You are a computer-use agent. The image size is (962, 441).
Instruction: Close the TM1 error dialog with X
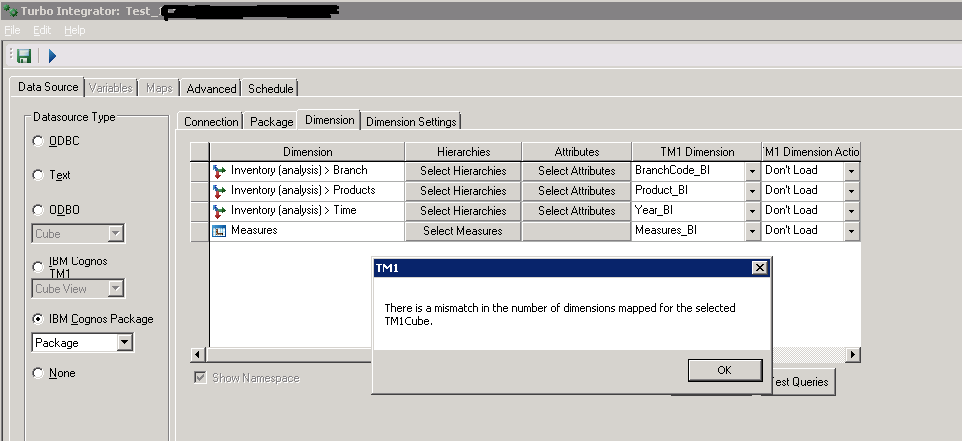pos(759,268)
